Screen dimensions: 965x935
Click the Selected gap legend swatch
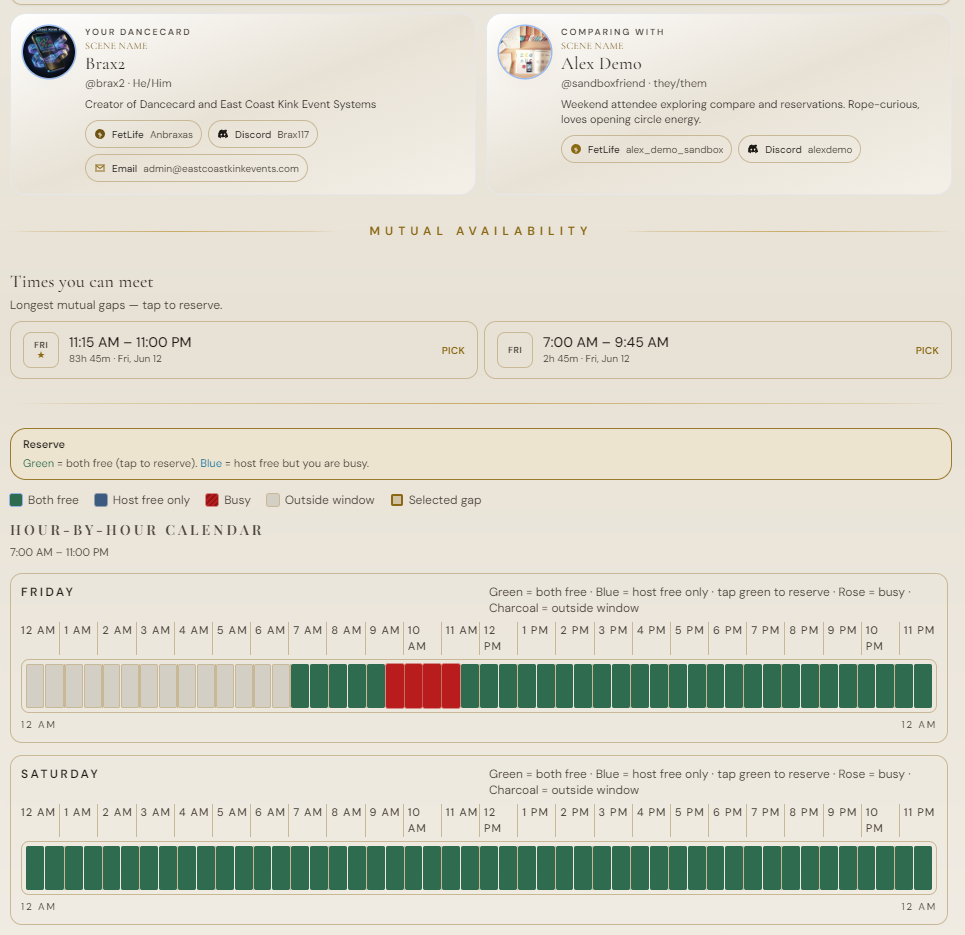[x=397, y=500]
